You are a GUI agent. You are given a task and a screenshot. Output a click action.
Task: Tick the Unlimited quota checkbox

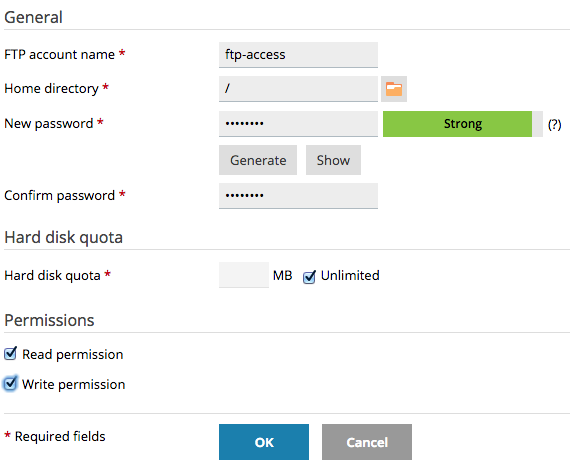[309, 277]
